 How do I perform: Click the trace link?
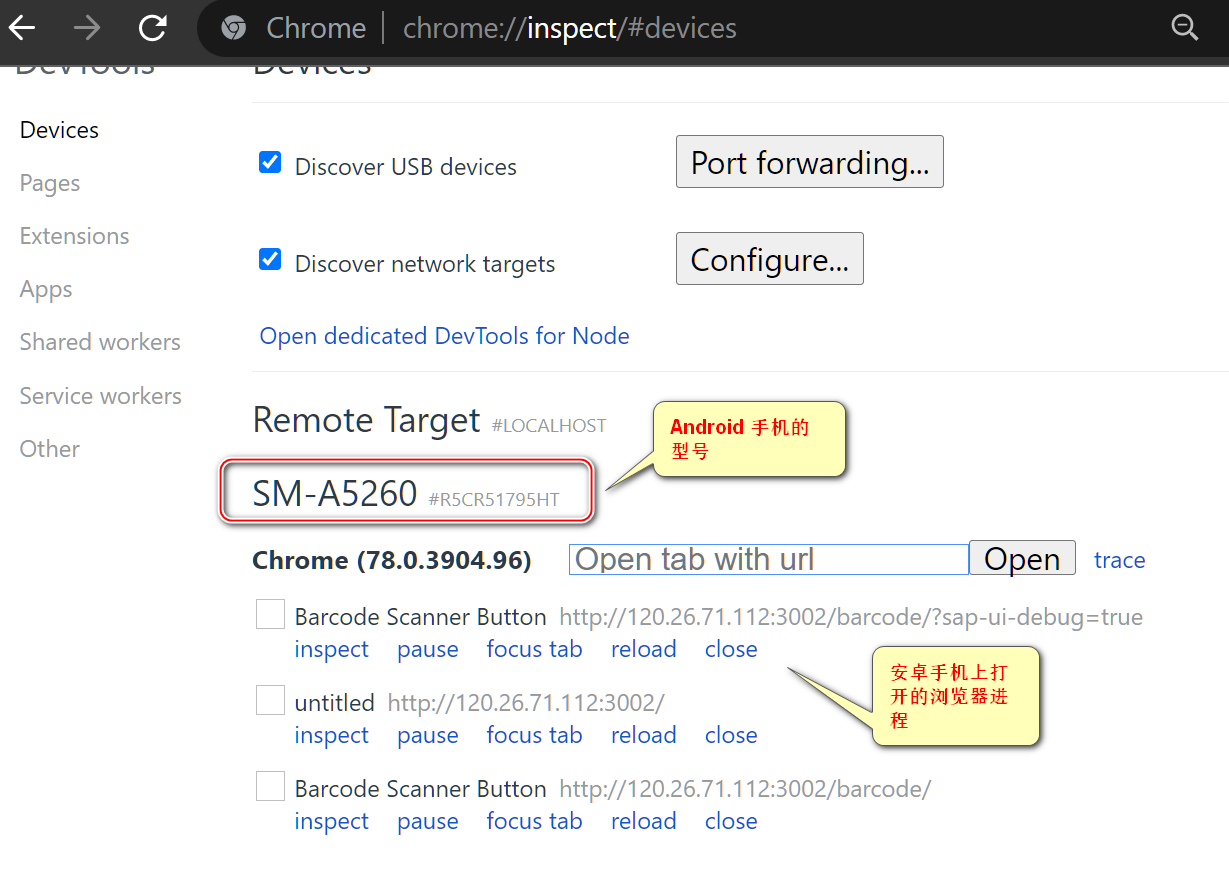(x=1120, y=560)
